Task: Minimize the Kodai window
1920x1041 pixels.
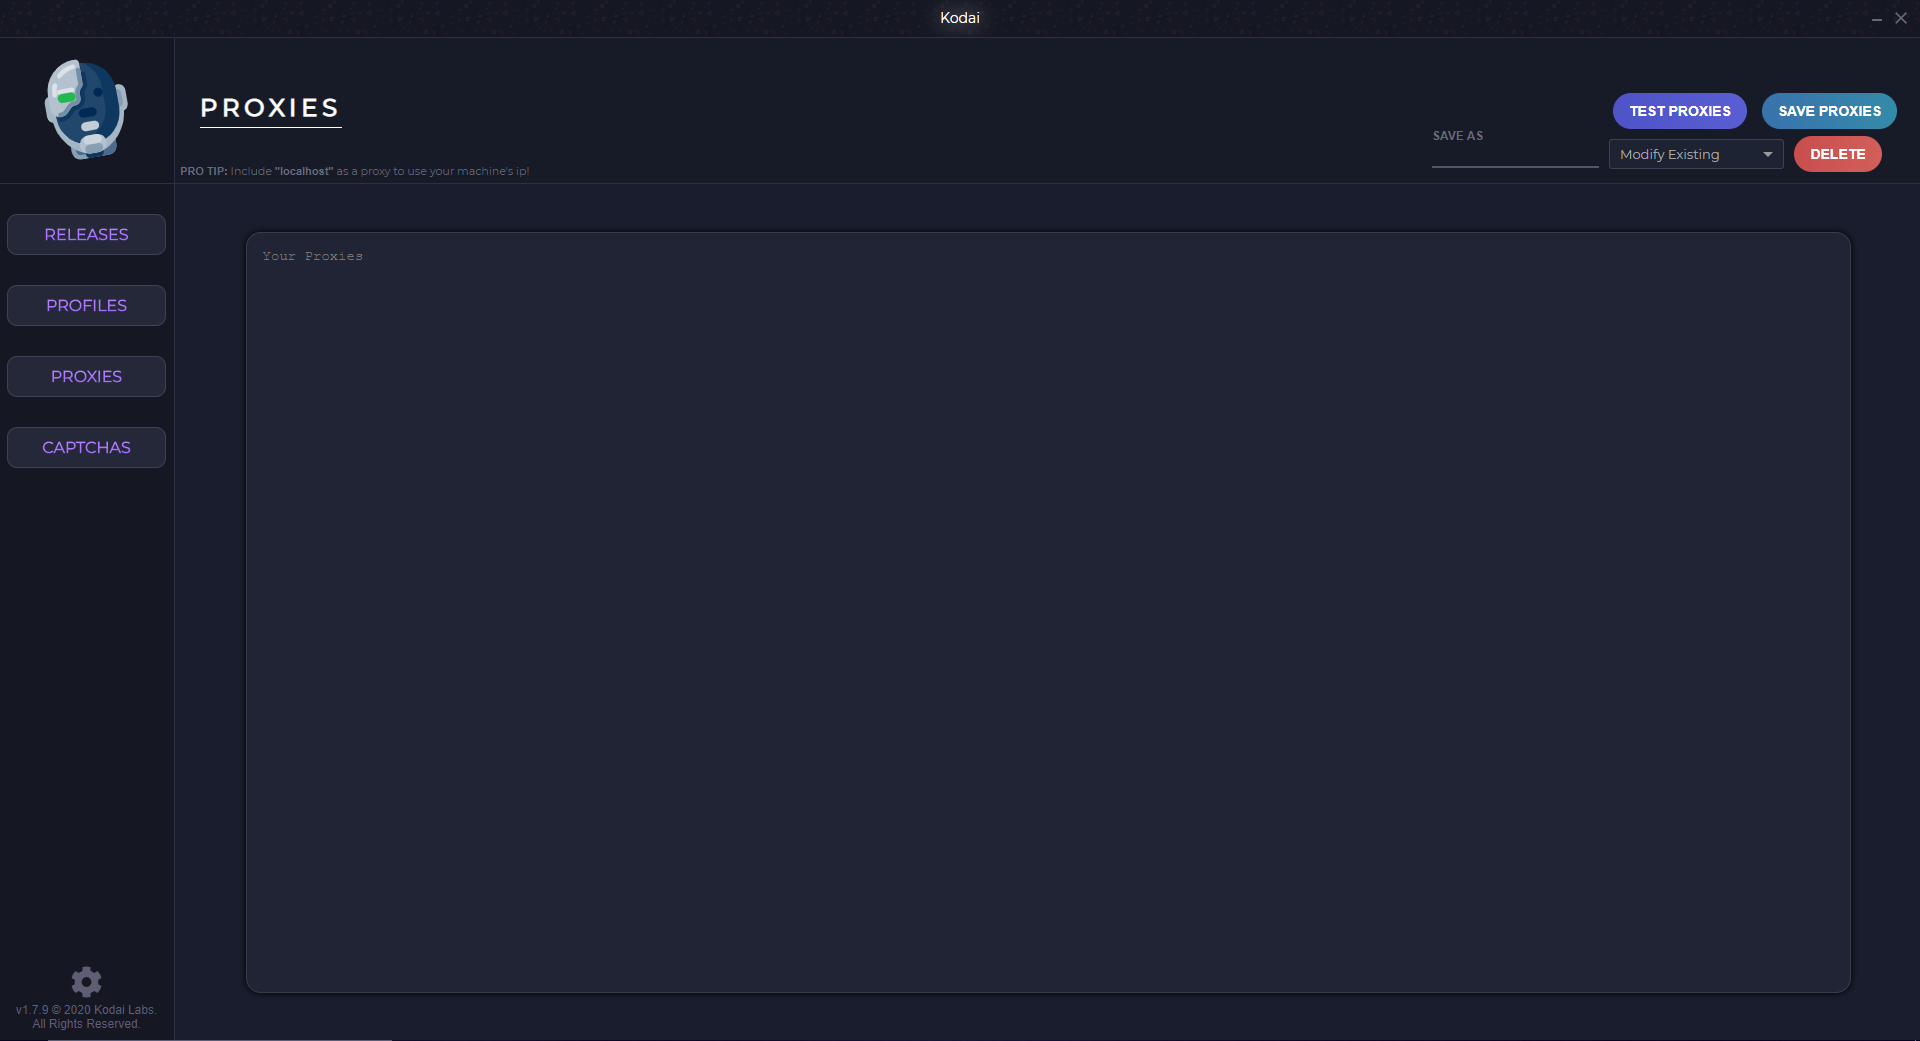Action: [x=1876, y=19]
